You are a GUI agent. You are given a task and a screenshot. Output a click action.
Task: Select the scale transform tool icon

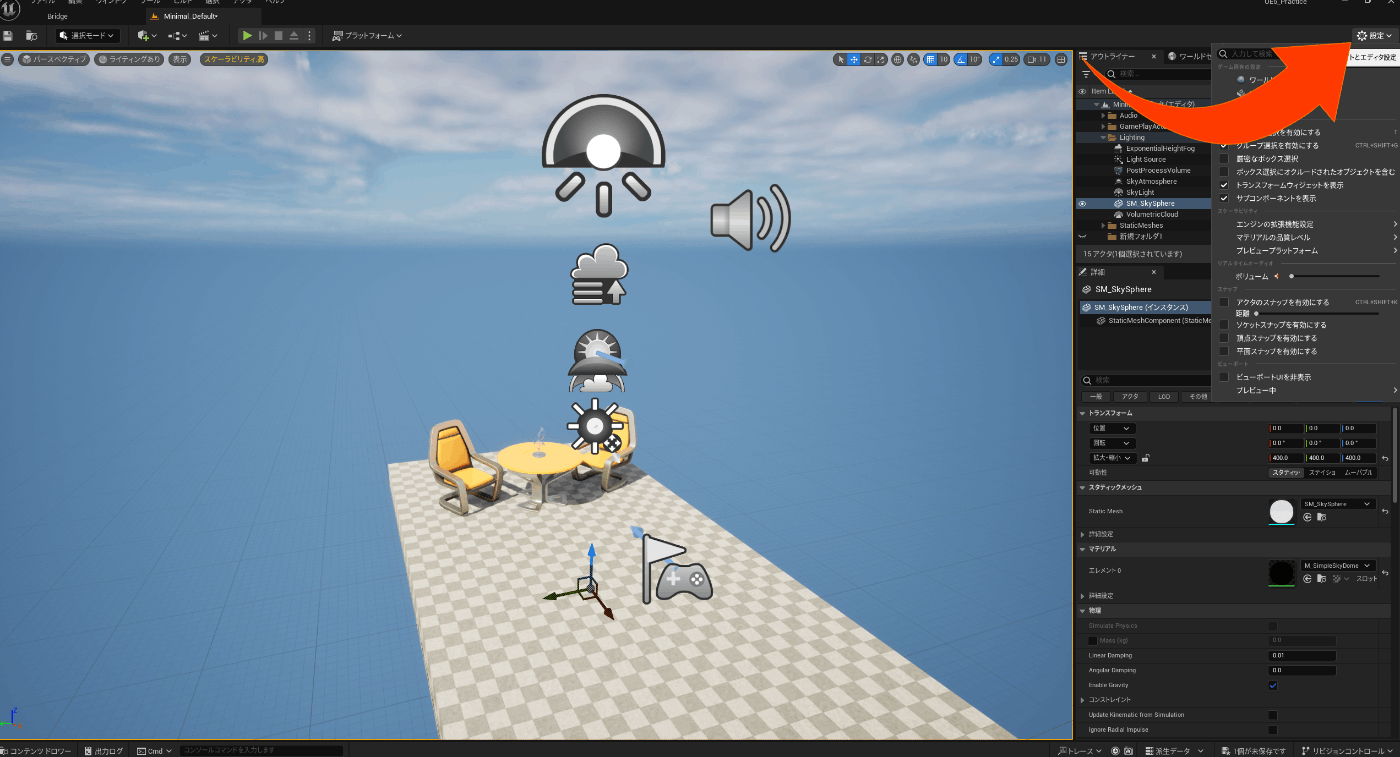[x=880, y=59]
